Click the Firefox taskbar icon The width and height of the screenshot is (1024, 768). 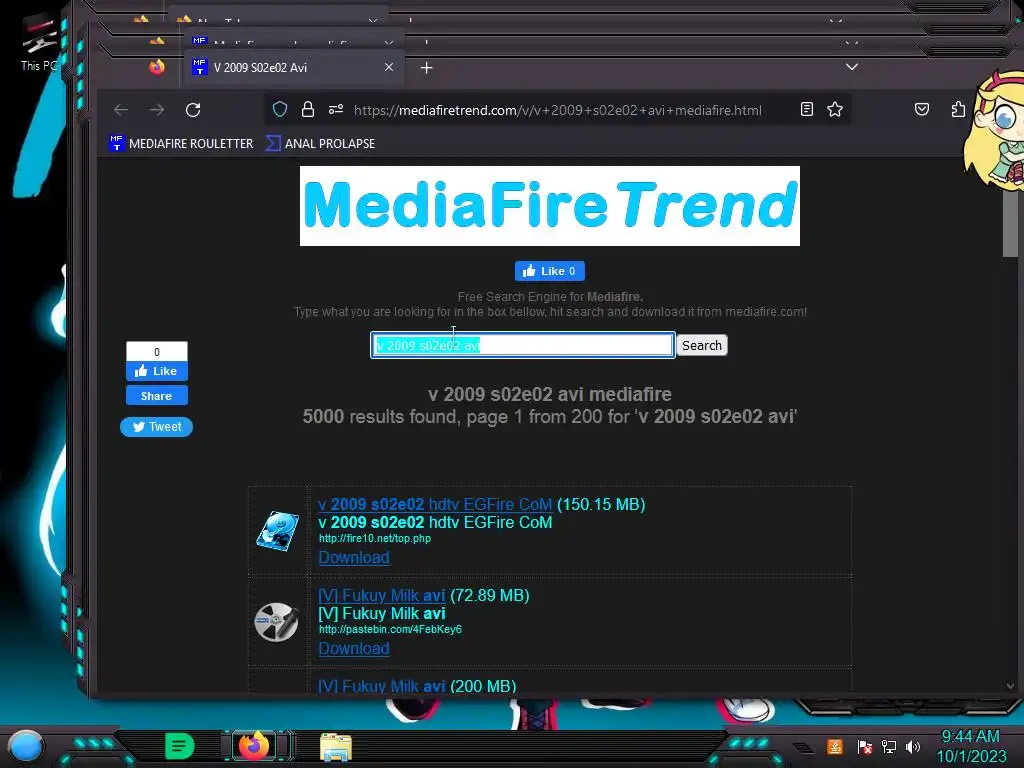(x=254, y=746)
